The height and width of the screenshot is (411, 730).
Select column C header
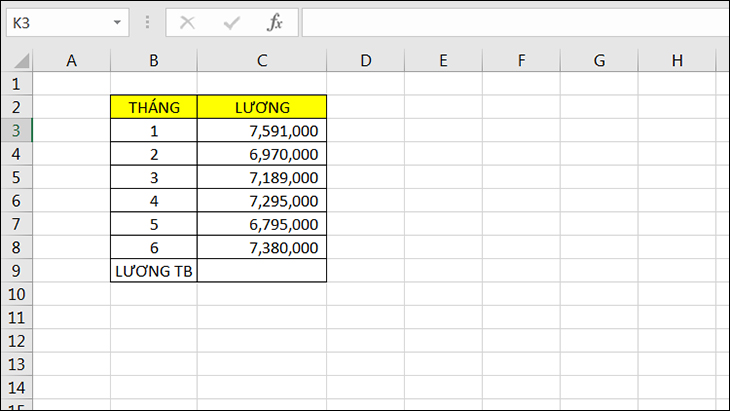pos(262,61)
